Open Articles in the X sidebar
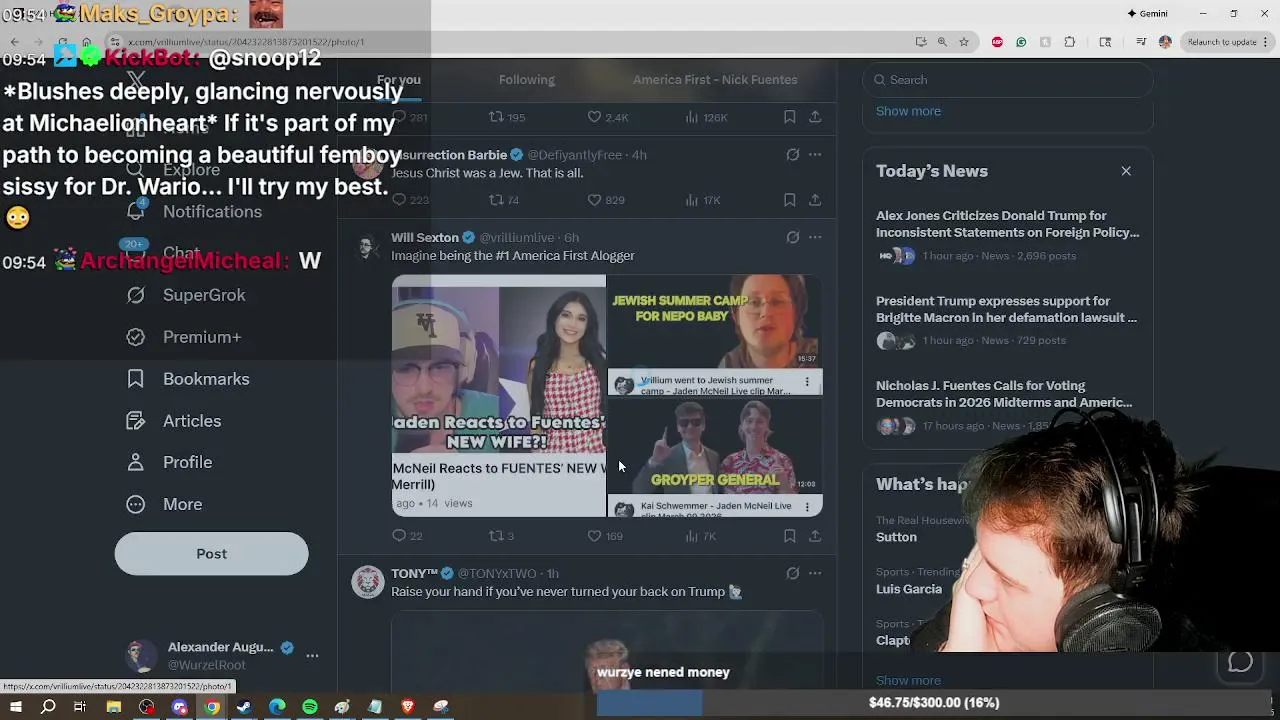1280x720 pixels. click(x=174, y=421)
